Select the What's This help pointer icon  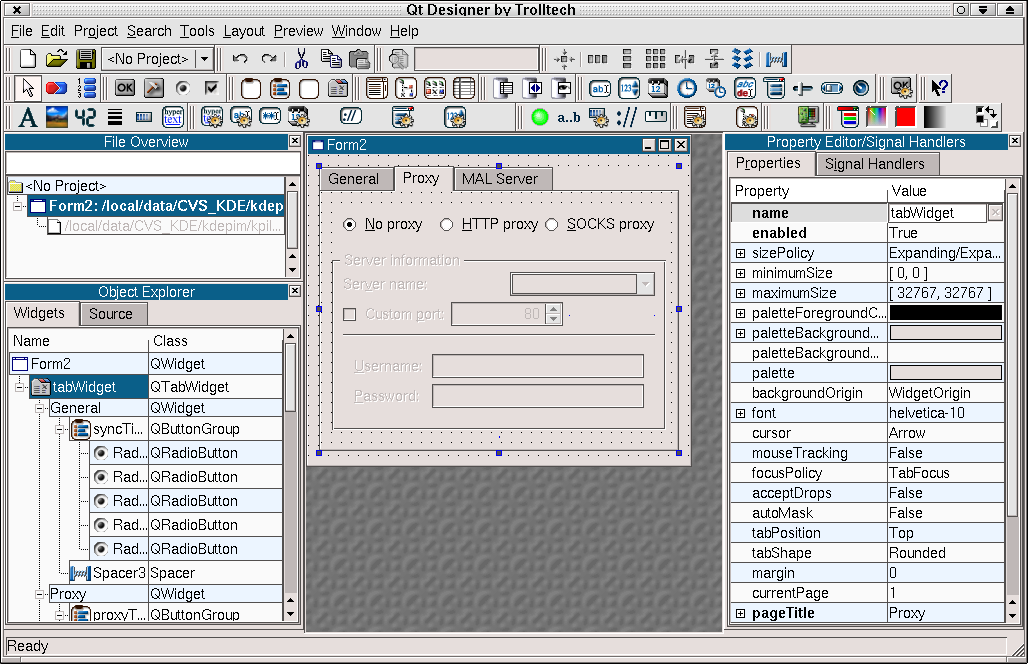[939, 88]
